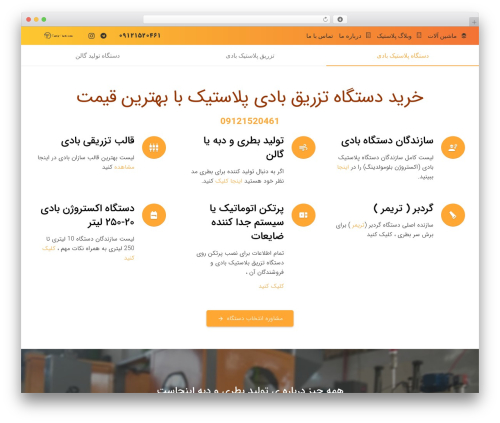500x423 pixels.
Task: Click the پرتکن اتوماتیک round icon
Action: click(x=303, y=215)
